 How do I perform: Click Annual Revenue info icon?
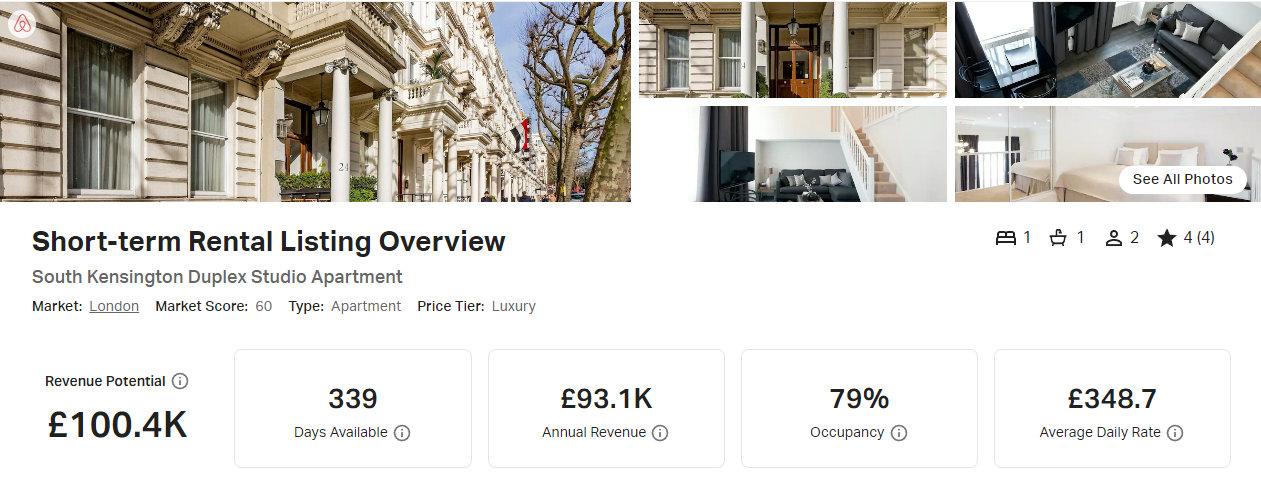click(660, 433)
